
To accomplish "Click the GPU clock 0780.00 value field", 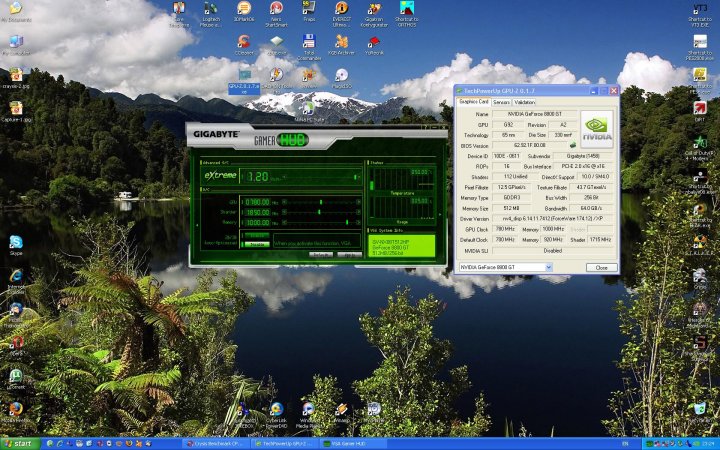I will click(258, 202).
